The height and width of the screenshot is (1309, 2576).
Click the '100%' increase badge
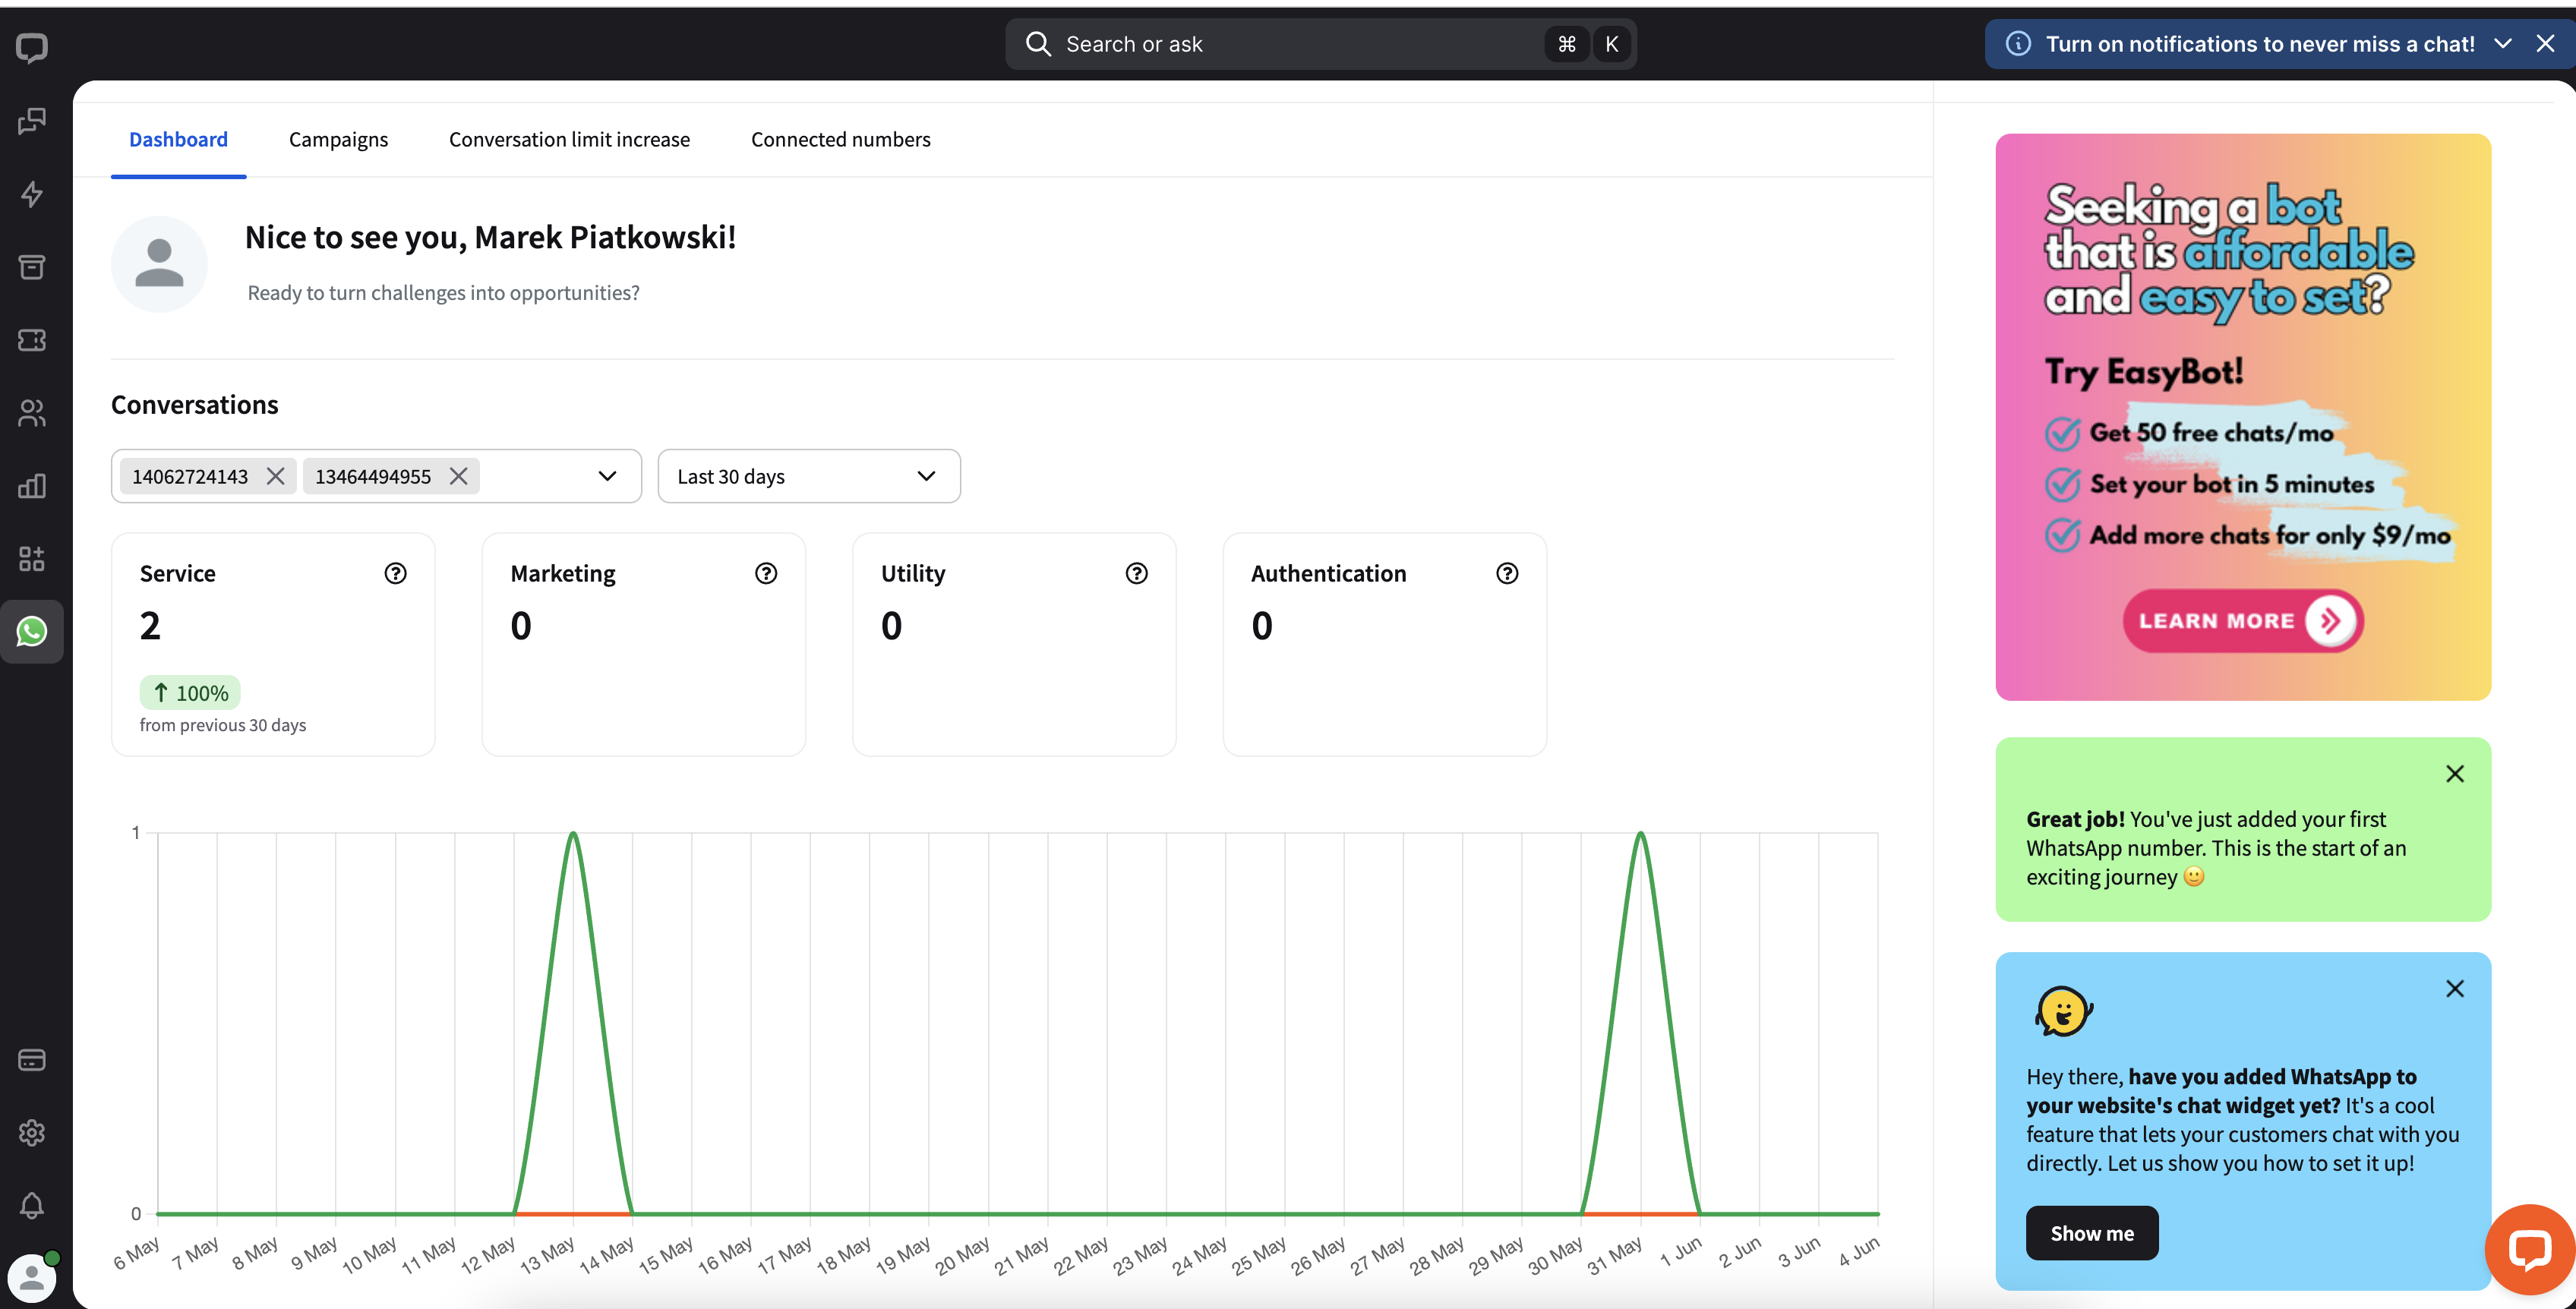coord(190,692)
